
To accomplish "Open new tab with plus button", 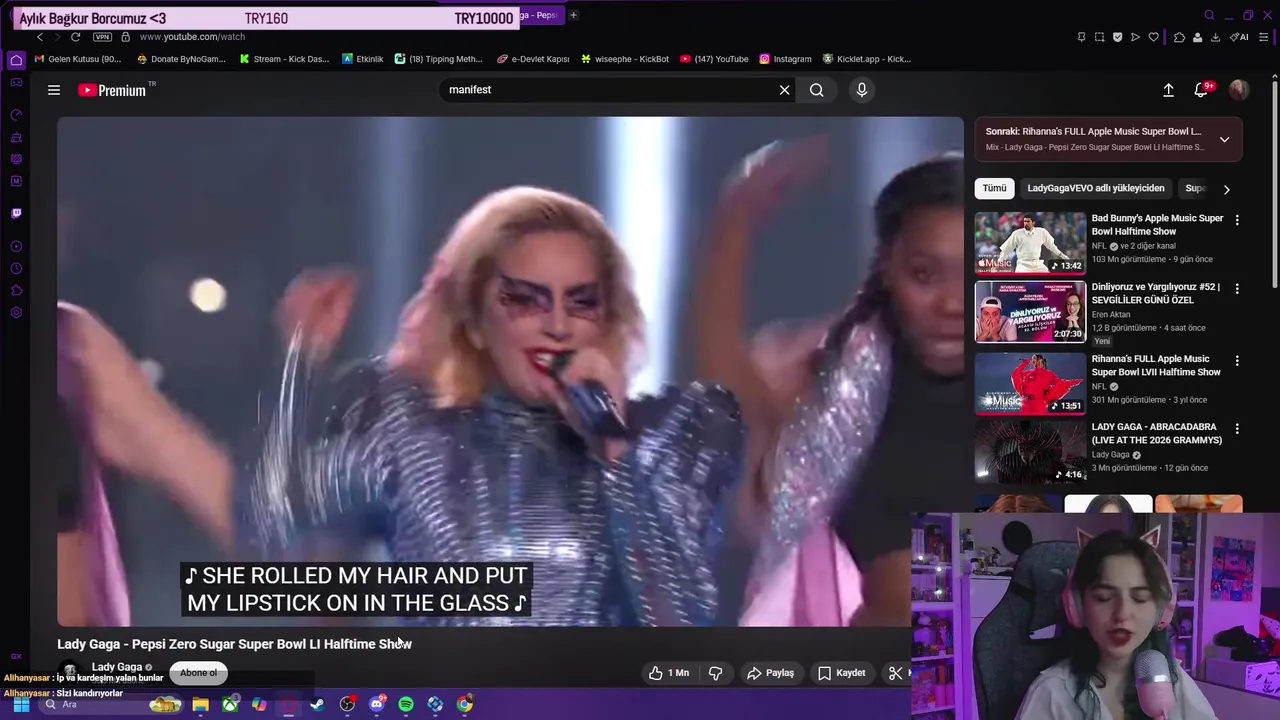I will [573, 15].
